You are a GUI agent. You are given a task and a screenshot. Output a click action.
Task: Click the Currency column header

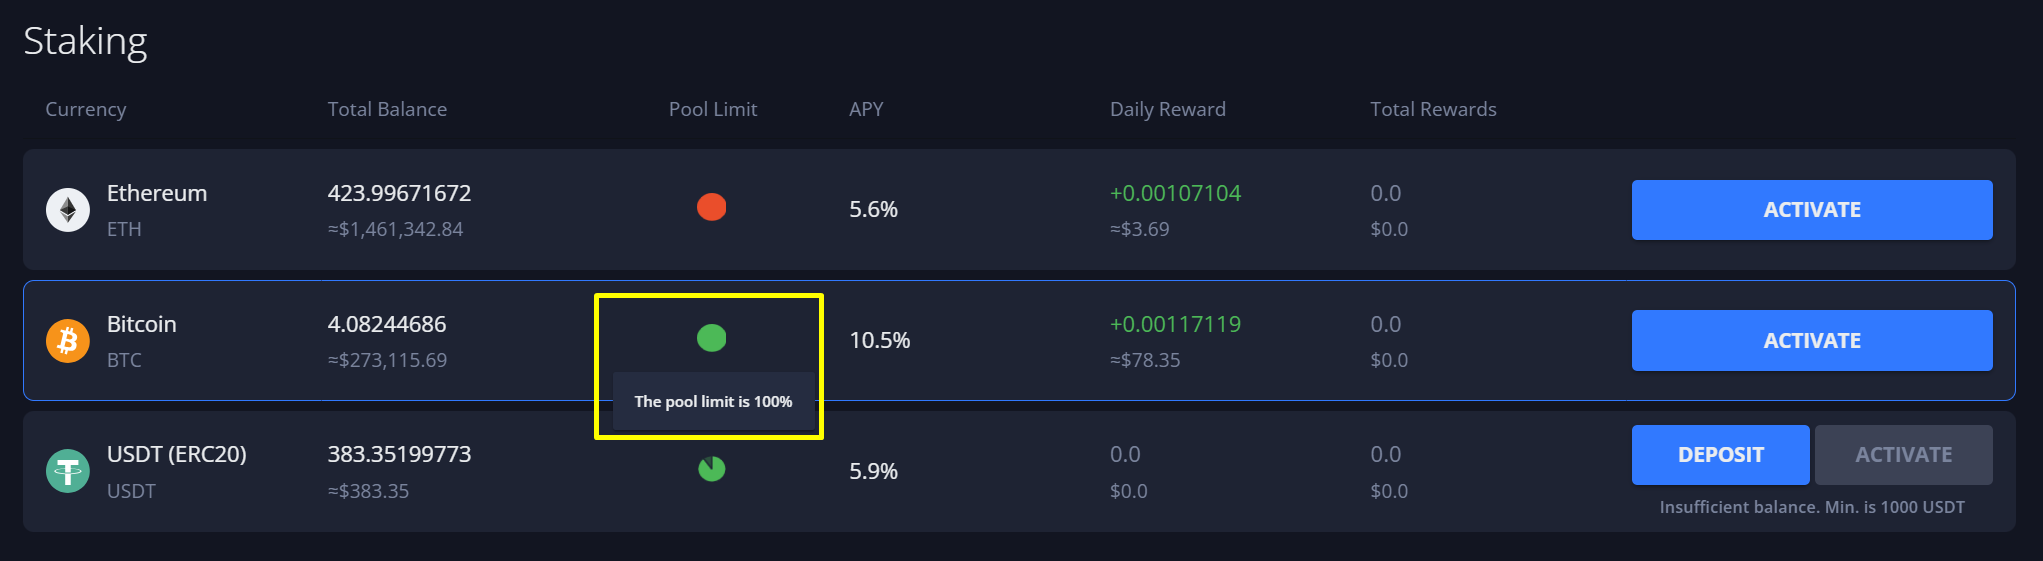click(x=86, y=109)
